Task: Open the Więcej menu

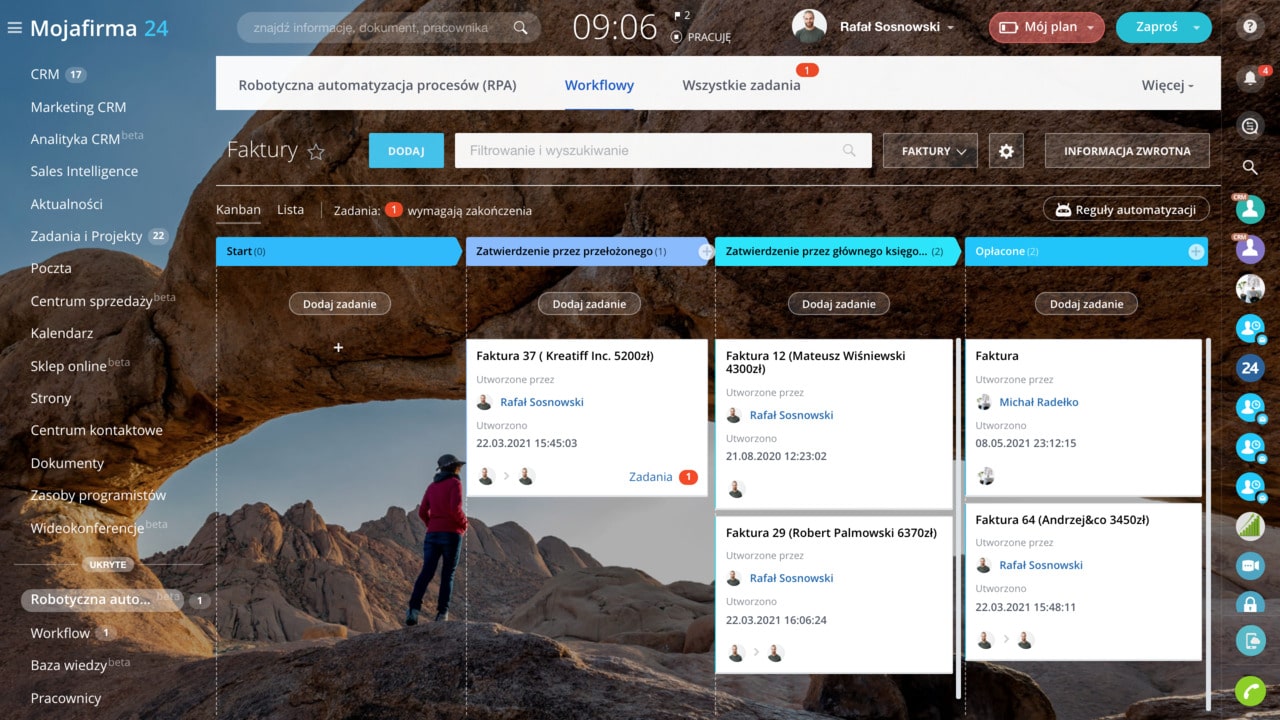Action: point(1167,86)
